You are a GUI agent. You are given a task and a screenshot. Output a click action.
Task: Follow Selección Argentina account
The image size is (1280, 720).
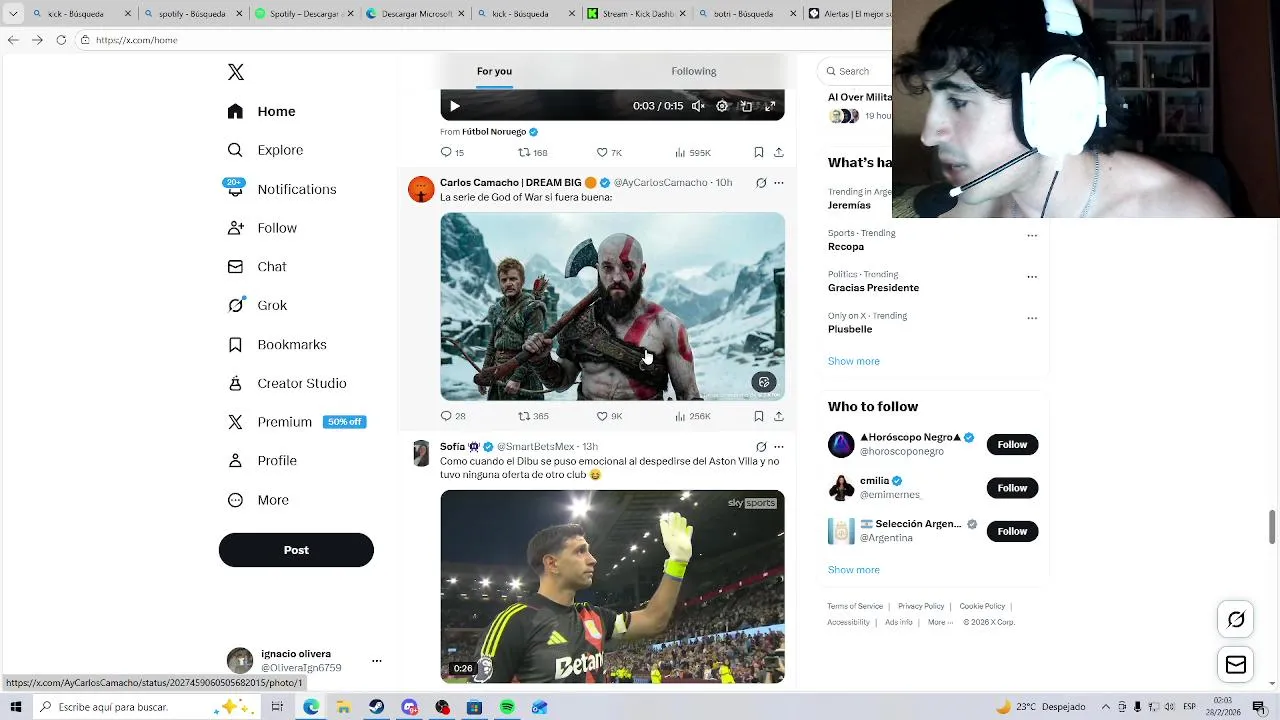[x=1012, y=531]
